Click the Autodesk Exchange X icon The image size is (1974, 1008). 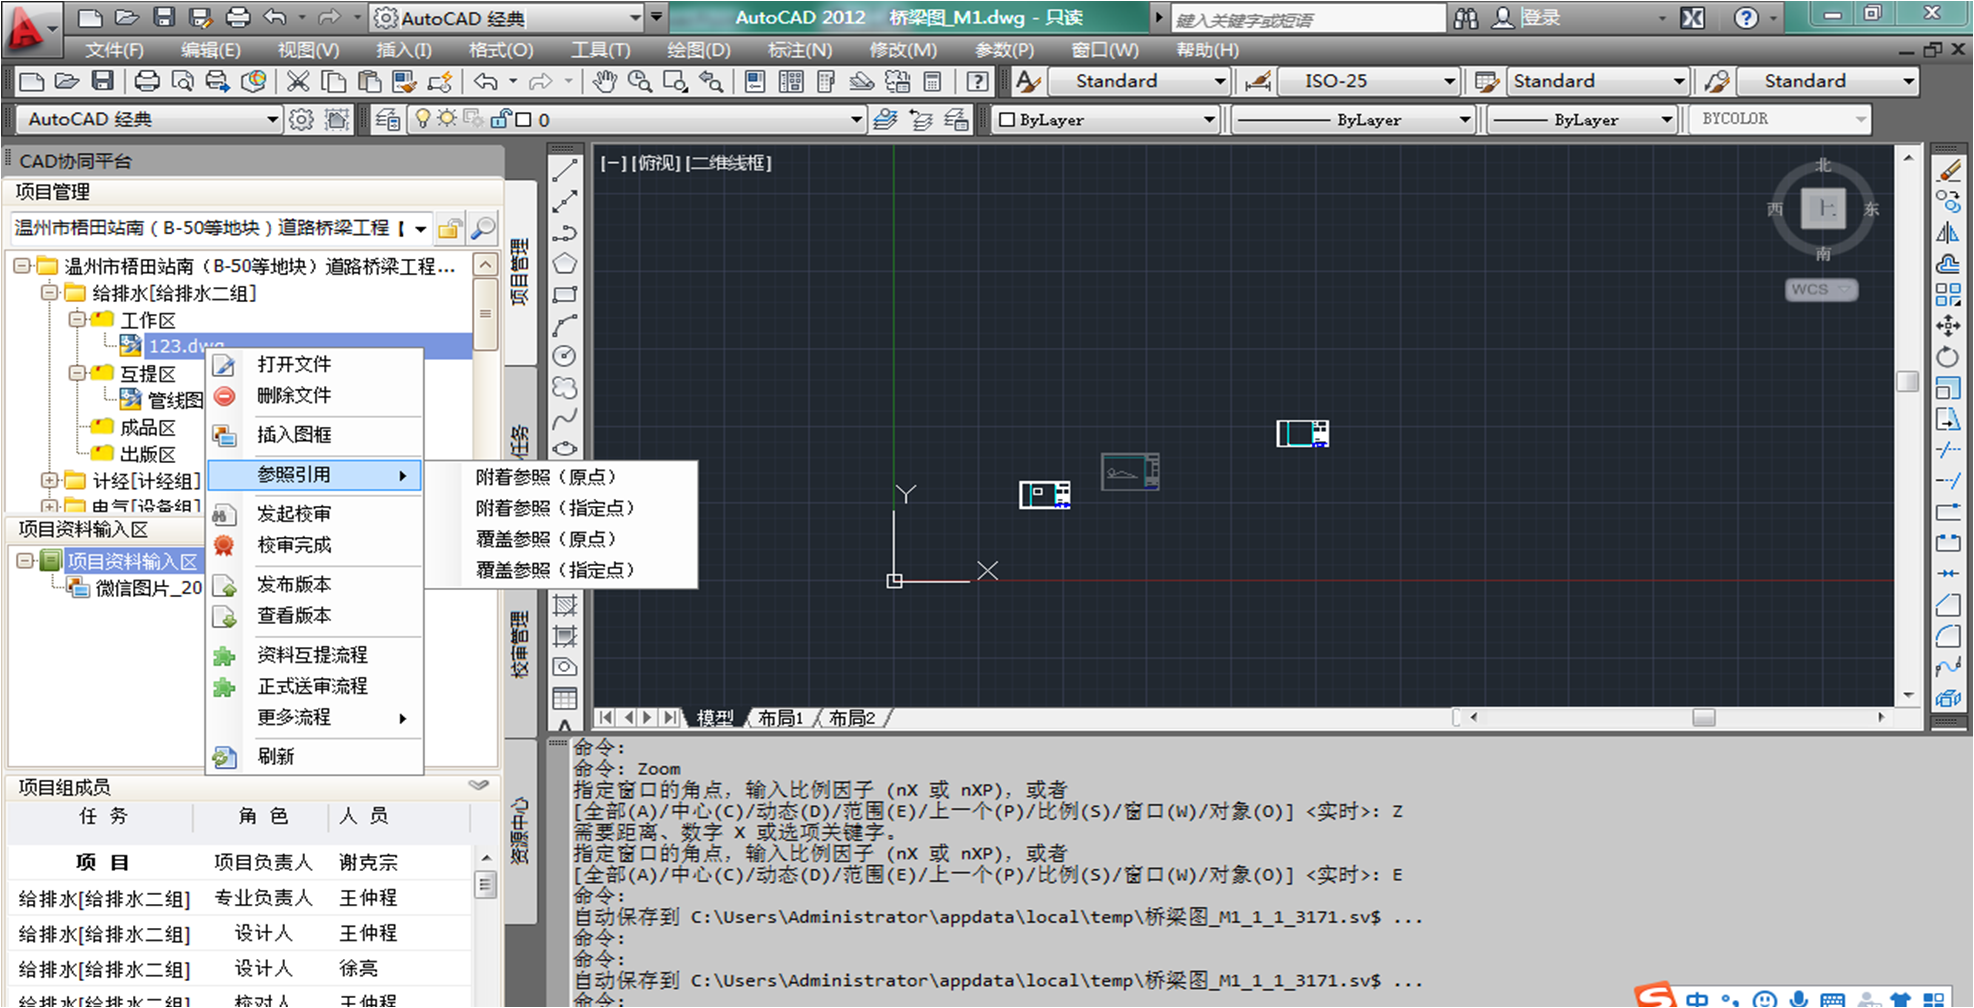pyautogui.click(x=1692, y=18)
